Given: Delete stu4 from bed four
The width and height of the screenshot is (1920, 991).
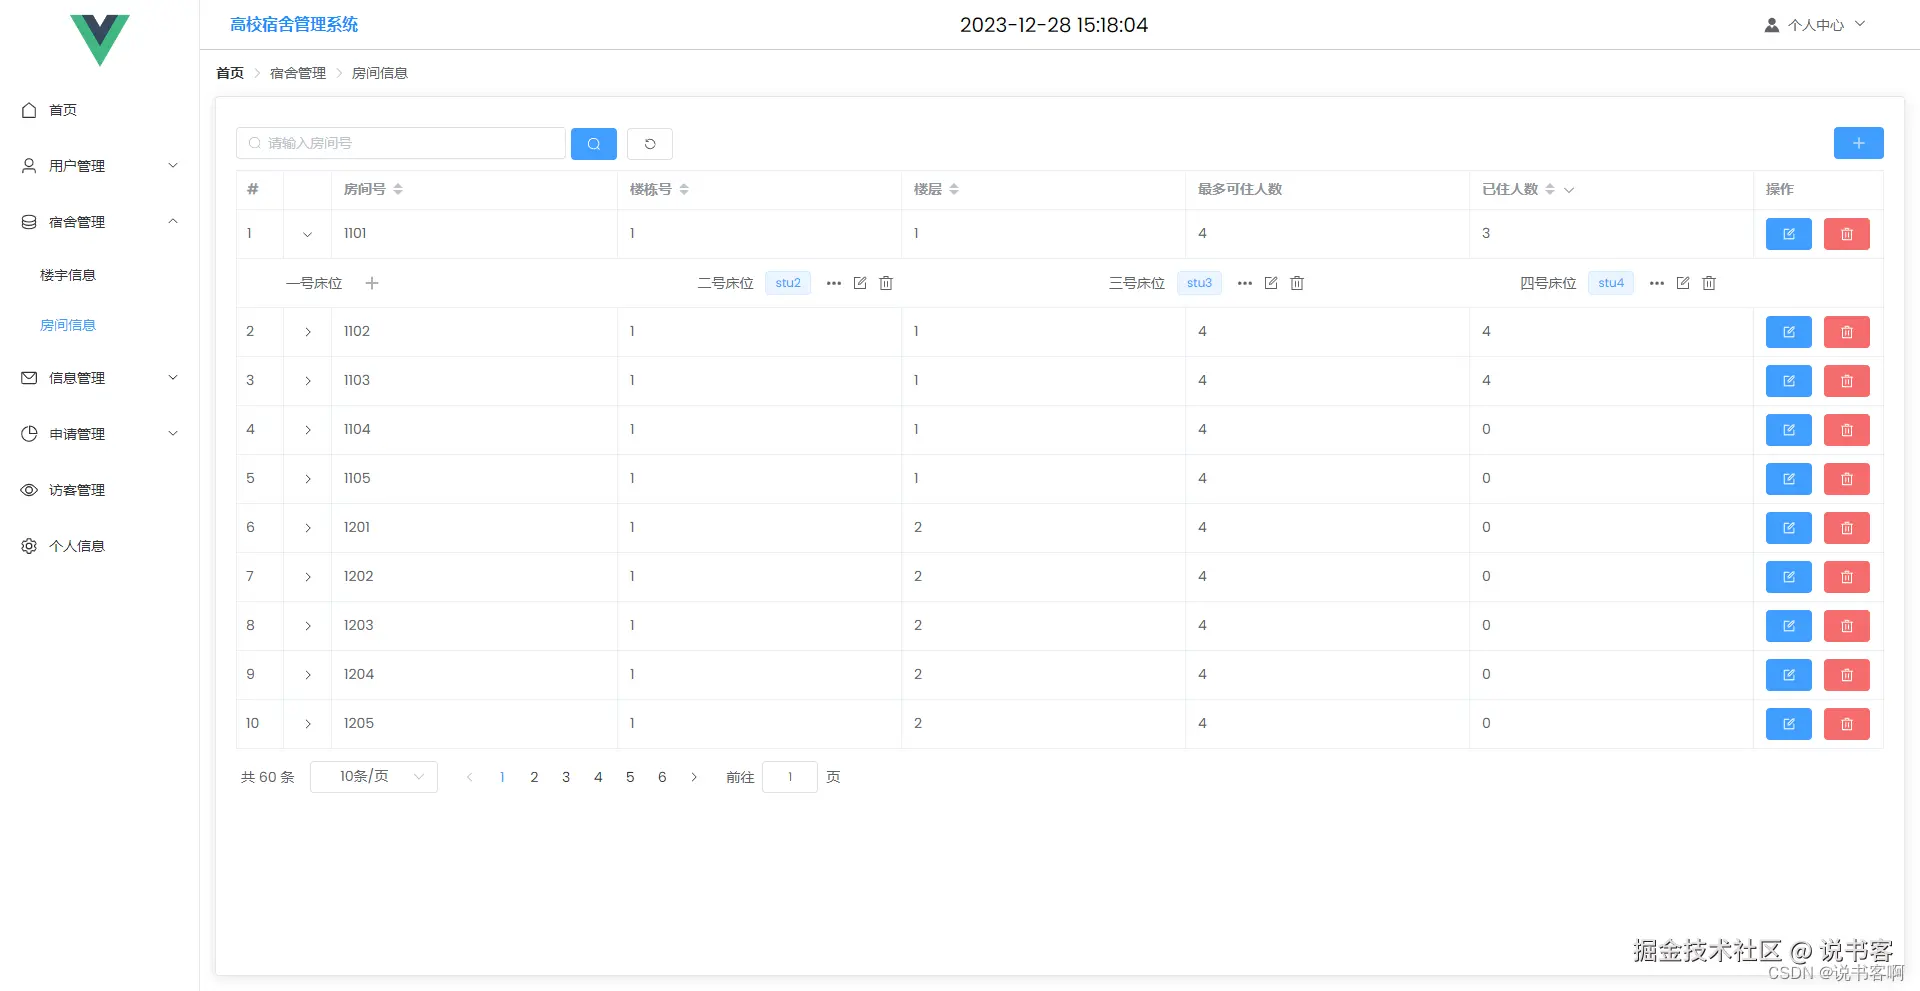Looking at the screenshot, I should 1709,283.
